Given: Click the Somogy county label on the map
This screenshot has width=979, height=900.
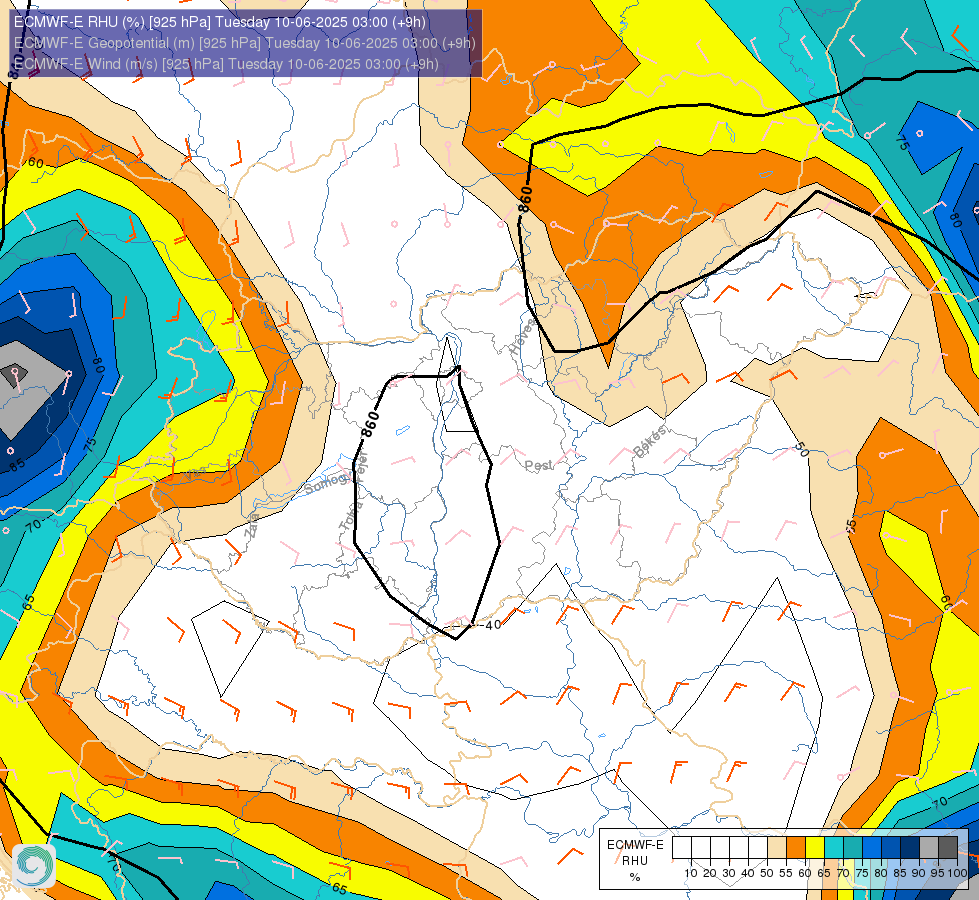Looking at the screenshot, I should (327, 483).
